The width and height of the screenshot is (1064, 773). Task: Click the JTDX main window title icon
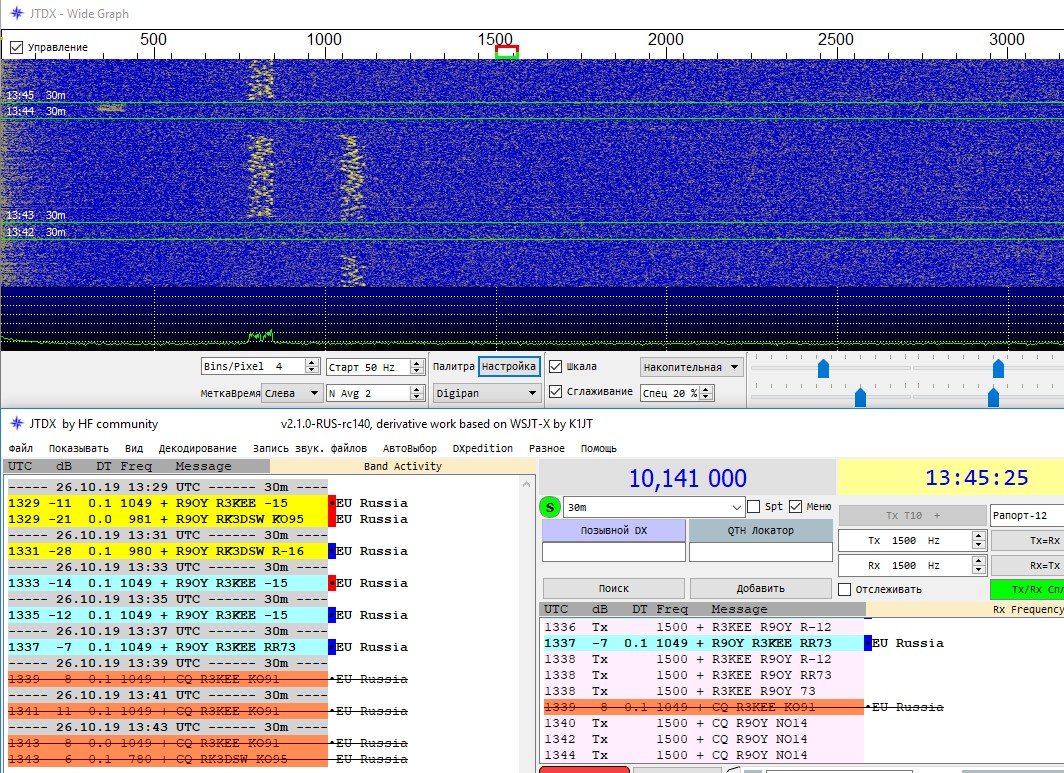coord(15,424)
